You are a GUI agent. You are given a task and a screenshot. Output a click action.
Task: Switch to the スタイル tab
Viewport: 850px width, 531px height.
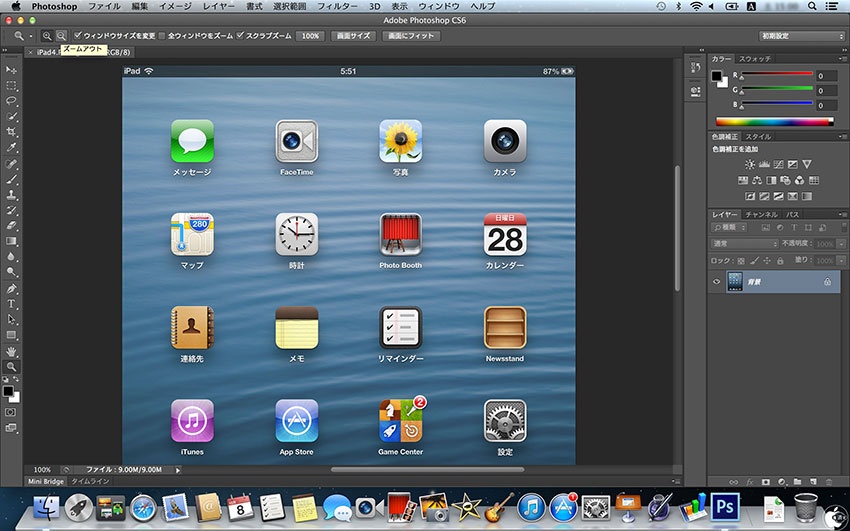pos(758,137)
